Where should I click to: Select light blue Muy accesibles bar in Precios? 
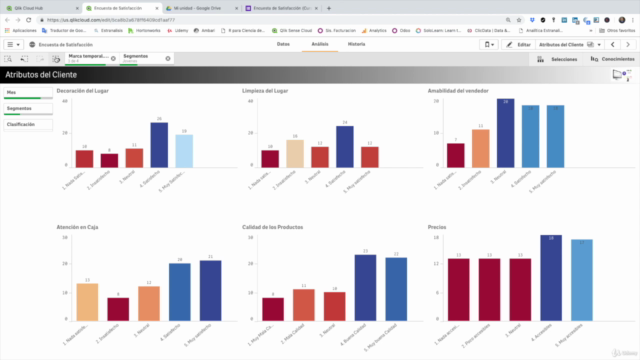point(582,280)
